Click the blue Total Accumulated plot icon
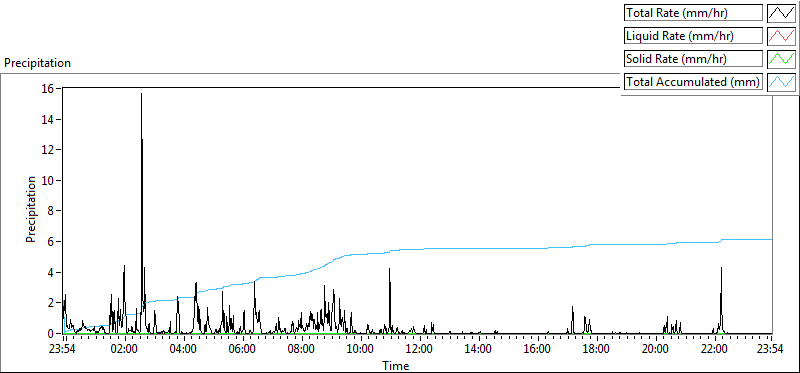 (x=781, y=81)
